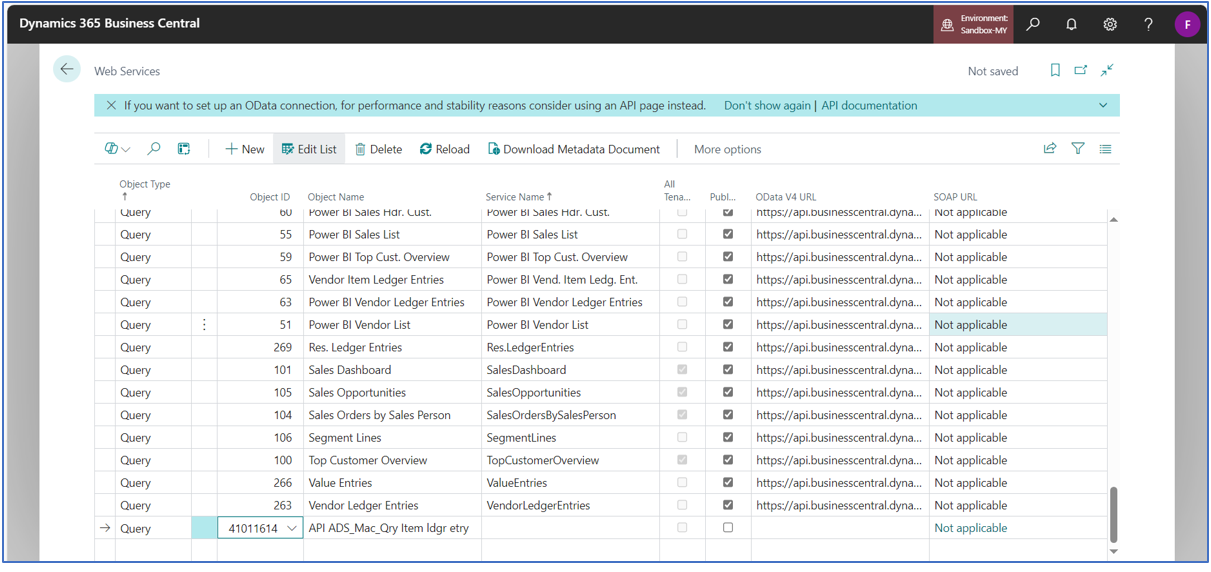This screenshot has width=1211, height=572.
Task: Open the Object ID 41011614 dropdown
Action: (x=292, y=528)
